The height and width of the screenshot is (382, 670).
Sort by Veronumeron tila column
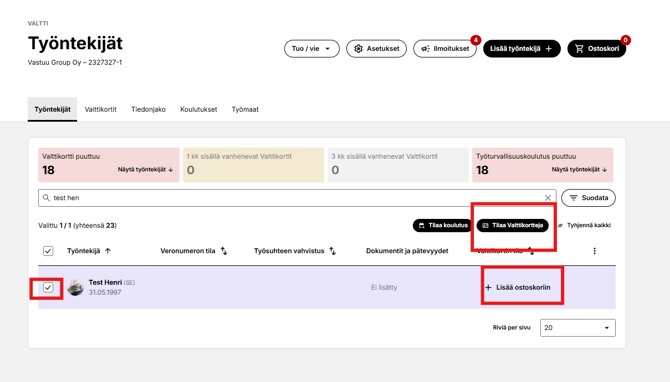(x=194, y=251)
